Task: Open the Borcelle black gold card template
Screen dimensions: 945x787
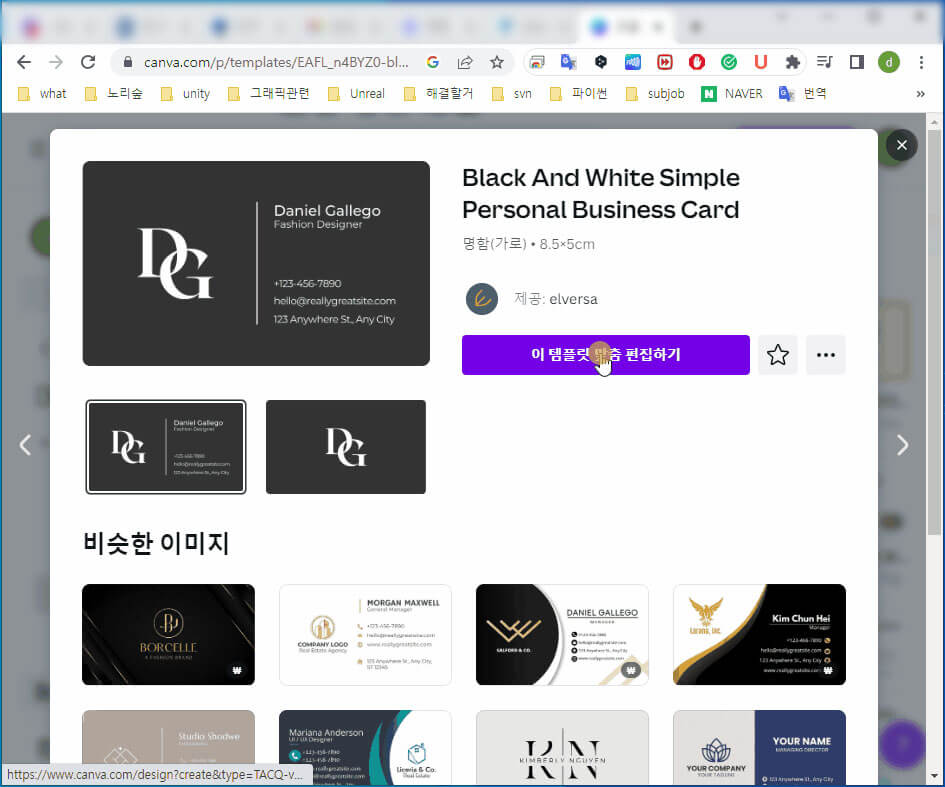Action: pos(168,635)
